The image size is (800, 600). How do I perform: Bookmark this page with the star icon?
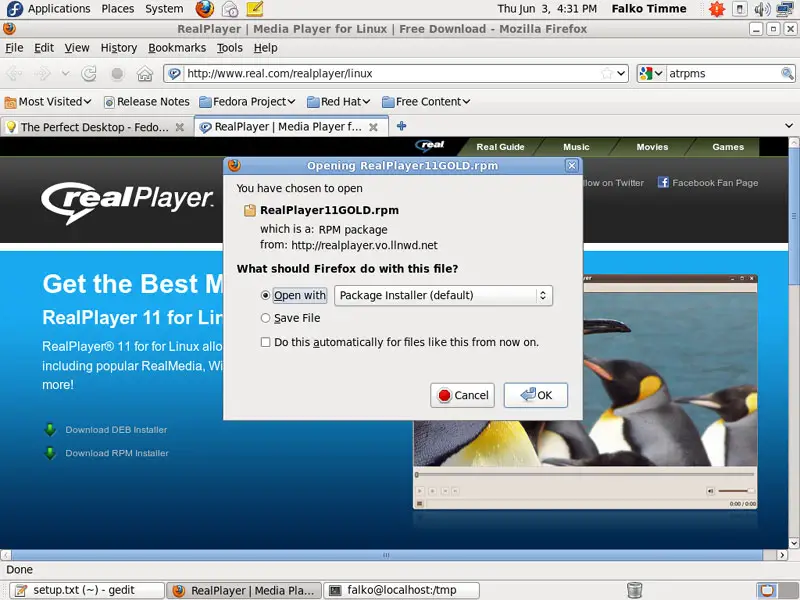[607, 73]
